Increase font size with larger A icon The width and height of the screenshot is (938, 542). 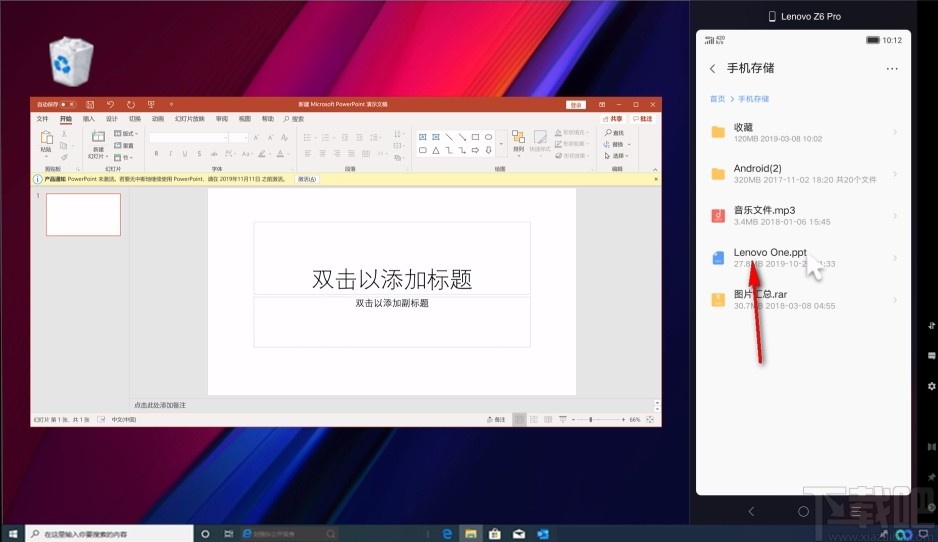click(256, 138)
